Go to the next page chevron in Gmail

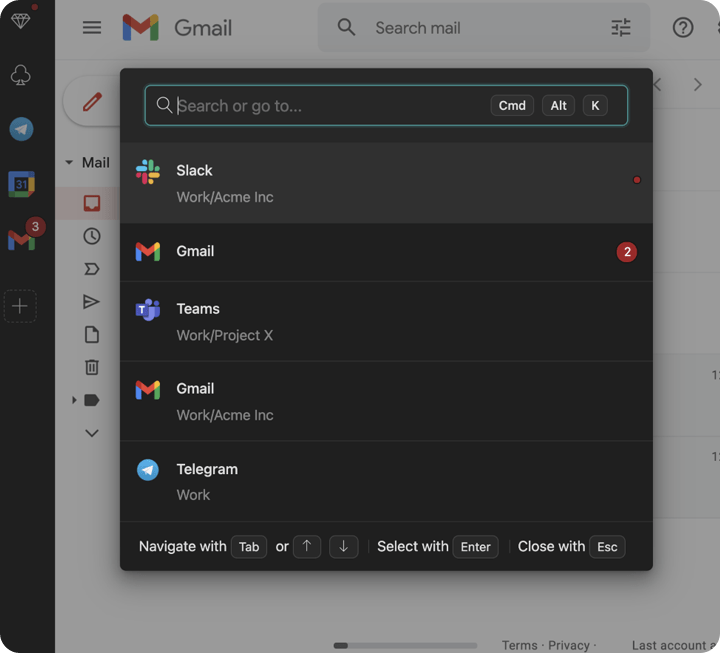click(698, 84)
